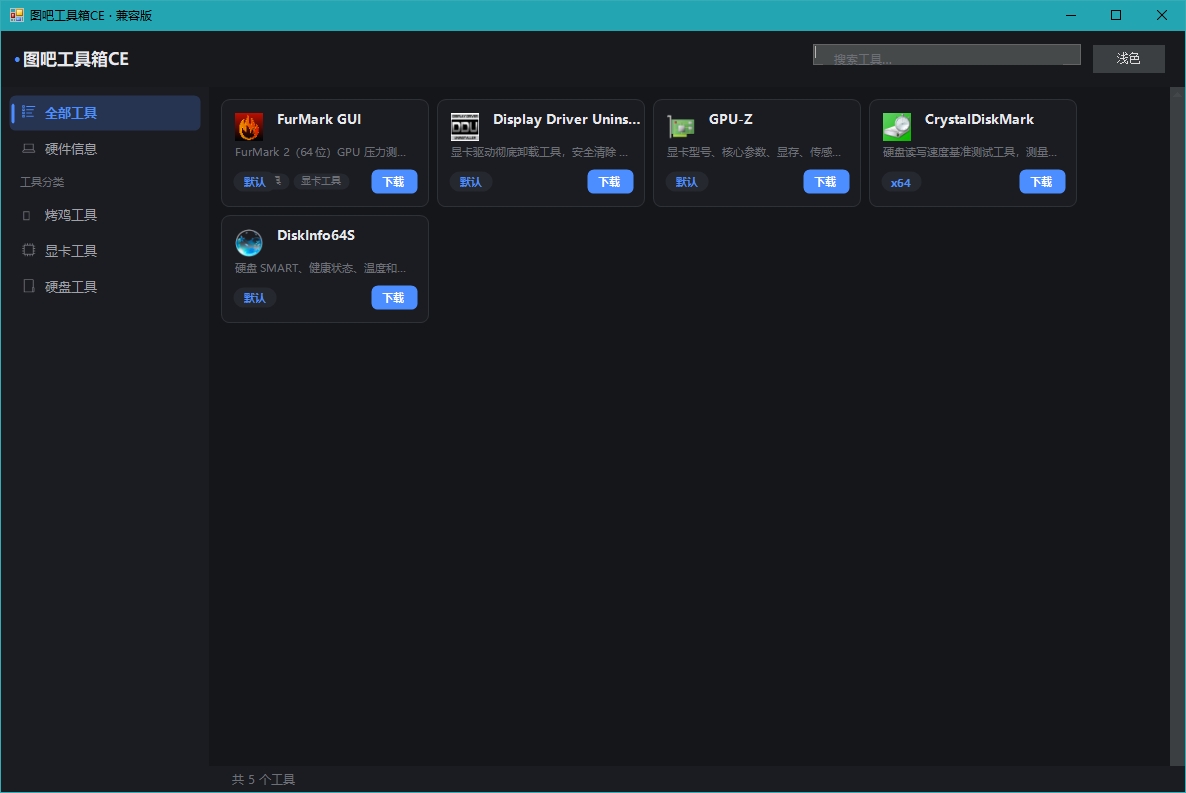This screenshot has height=793, width=1186.
Task: Switch to the 烤鸡工具 category
Action: (x=106, y=216)
